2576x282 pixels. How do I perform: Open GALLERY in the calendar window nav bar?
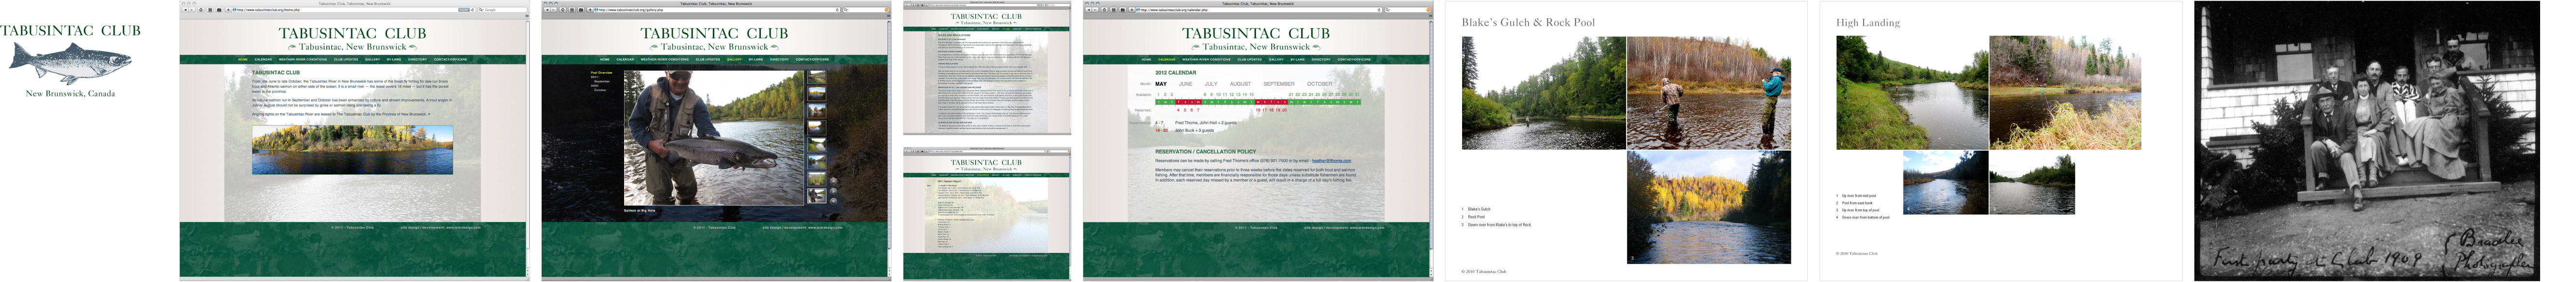click(1277, 59)
